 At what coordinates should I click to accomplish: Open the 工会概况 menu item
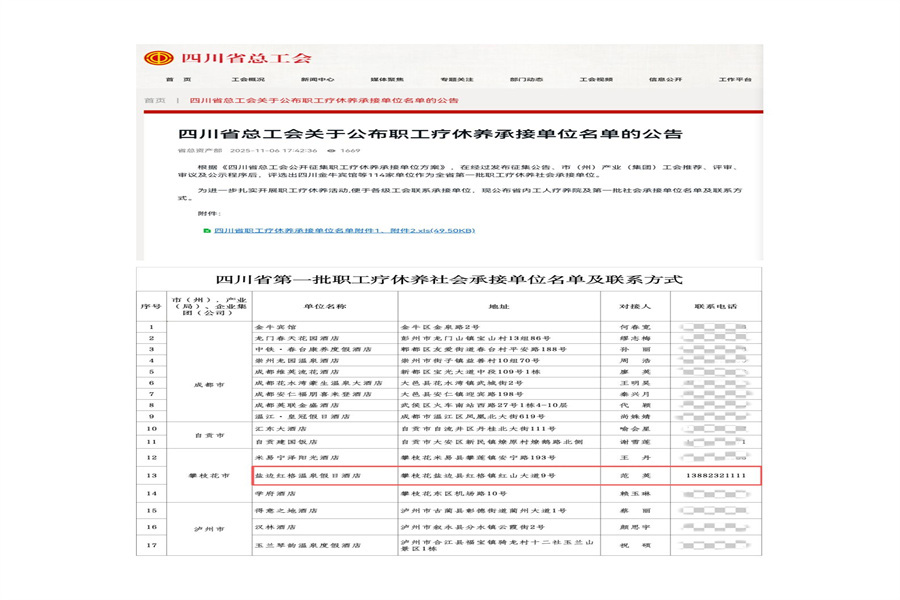coord(249,79)
